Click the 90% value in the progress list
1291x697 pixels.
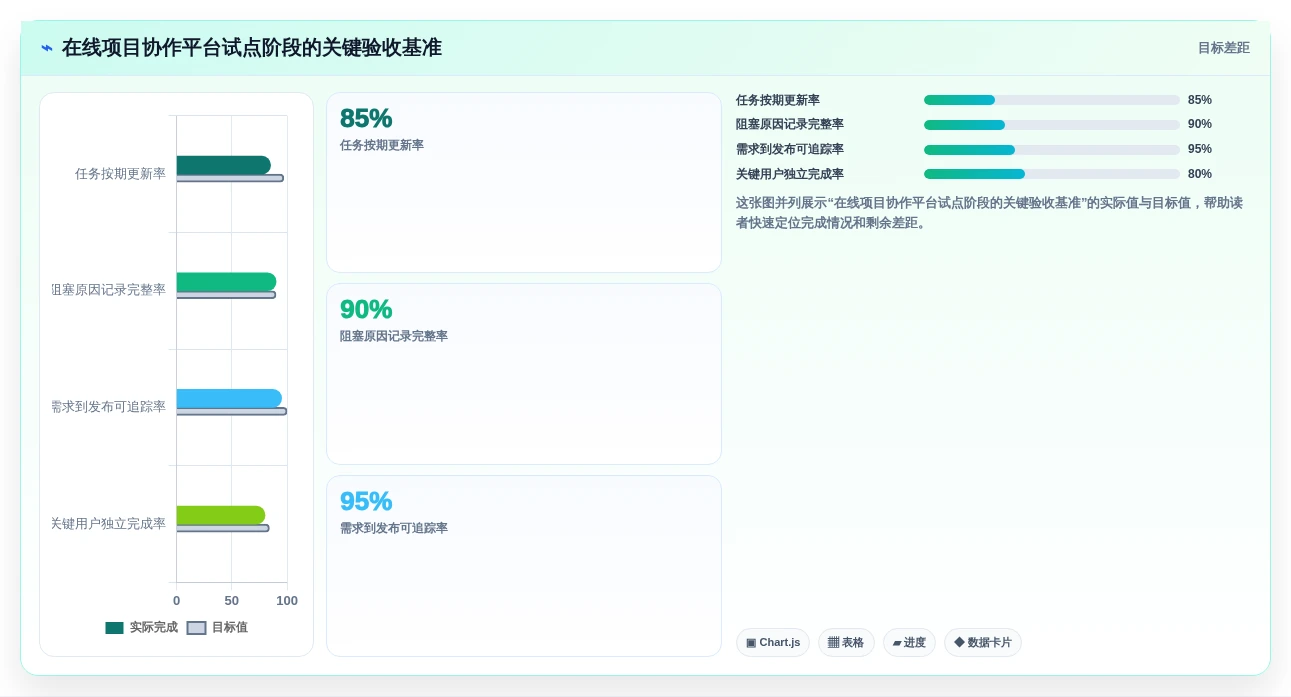click(x=1200, y=124)
